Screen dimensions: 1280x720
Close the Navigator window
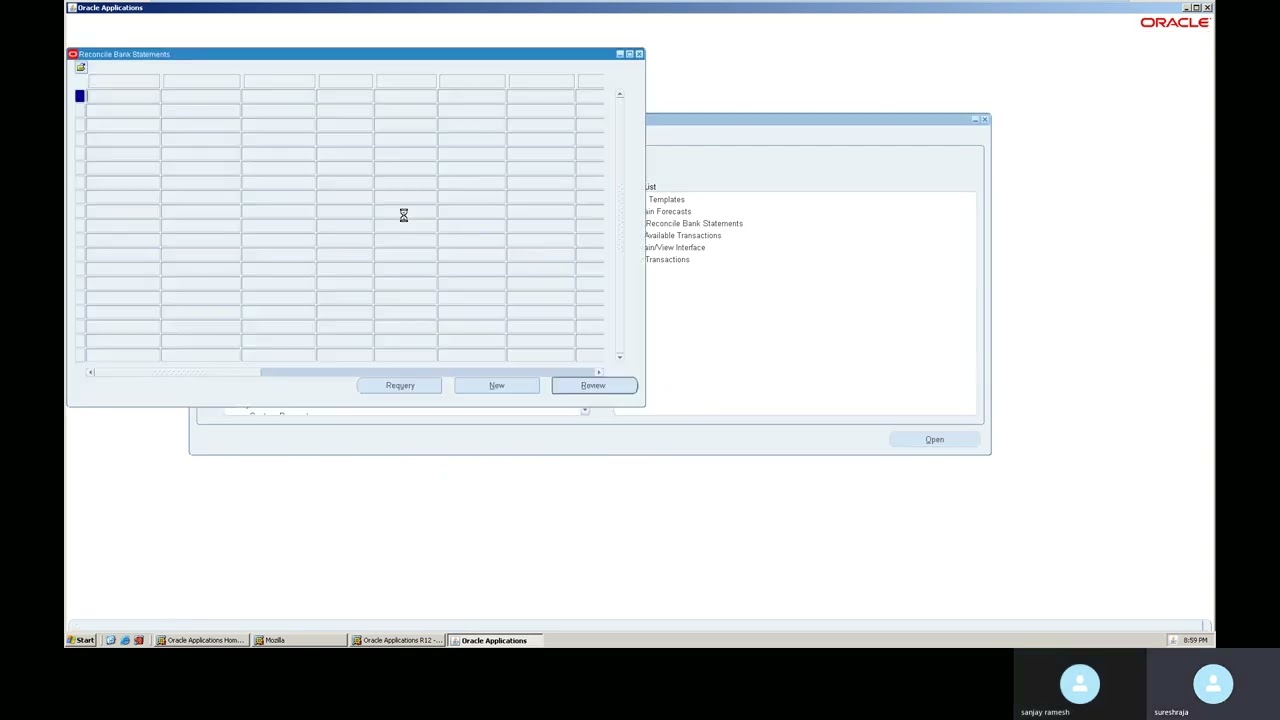[984, 119]
